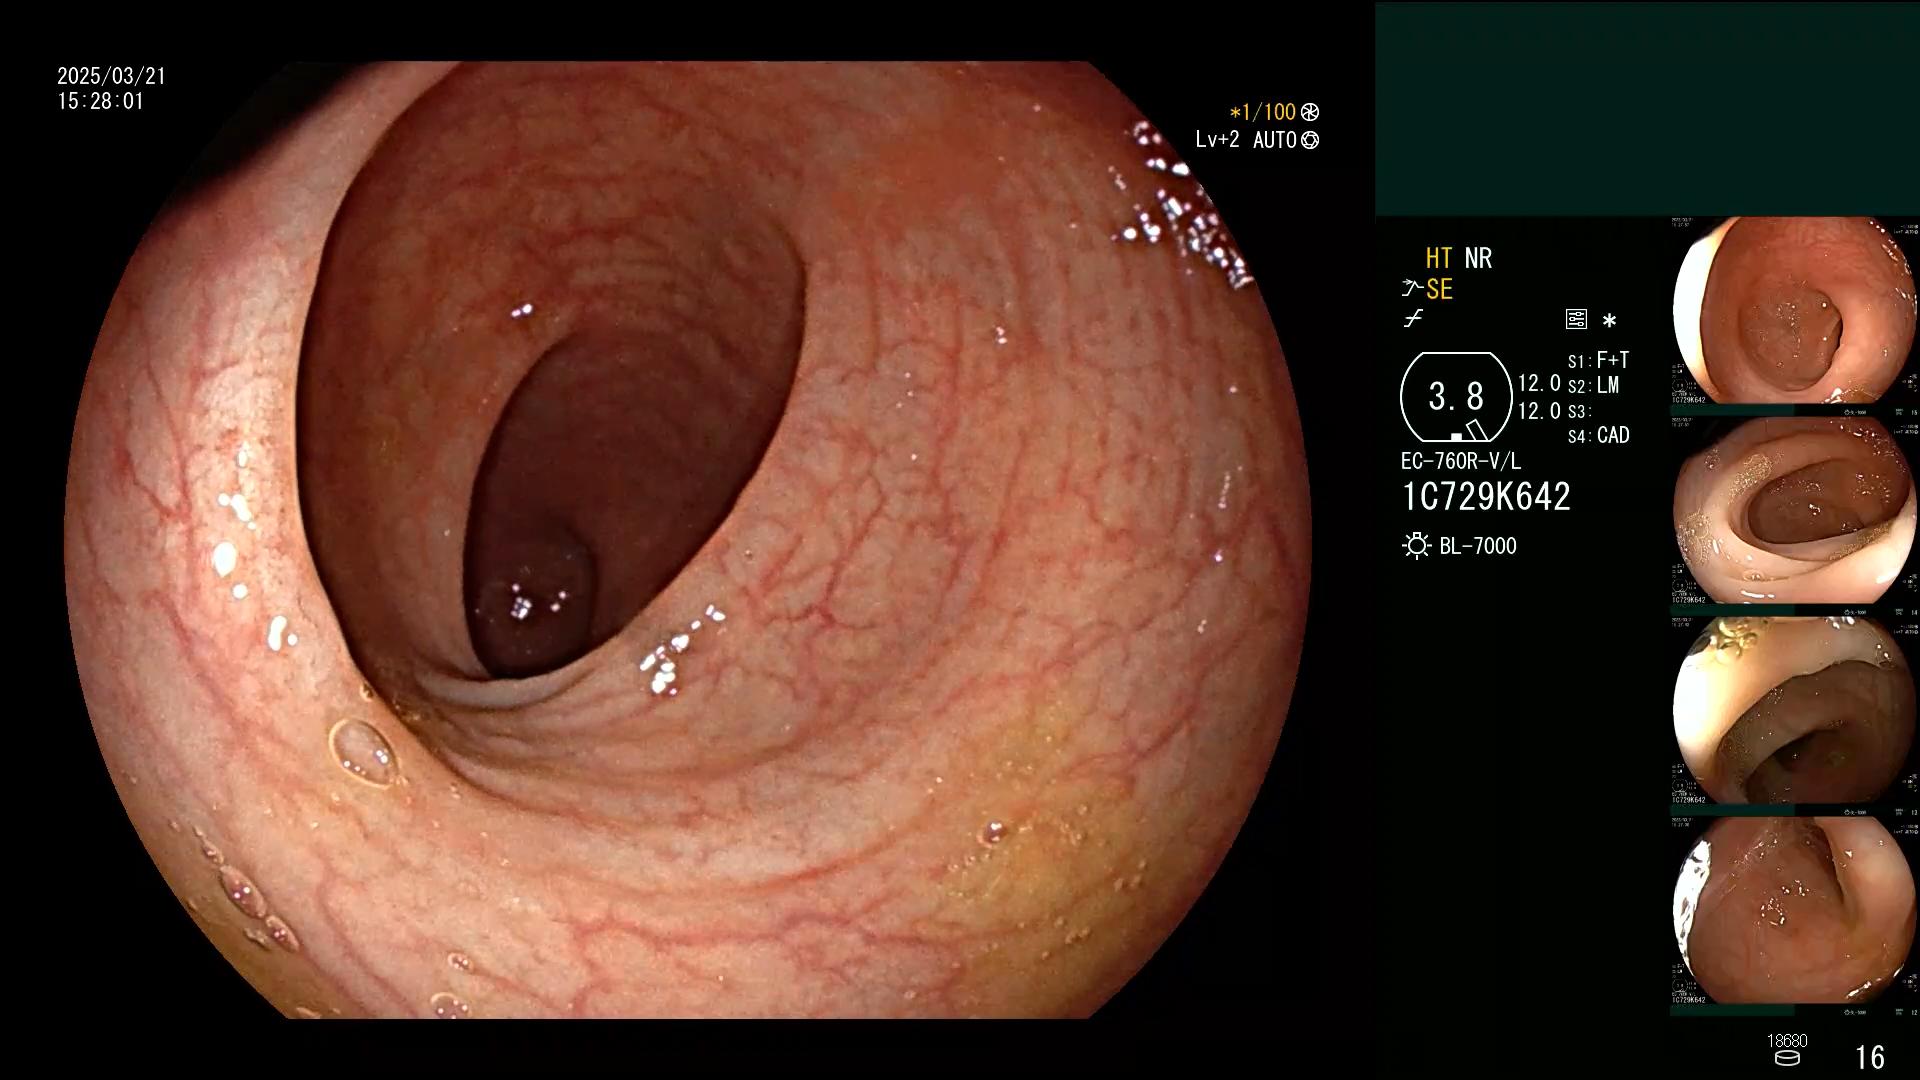Click the asterisk freeze indicator icon
This screenshot has height=1080, width=1920.
tap(1609, 321)
